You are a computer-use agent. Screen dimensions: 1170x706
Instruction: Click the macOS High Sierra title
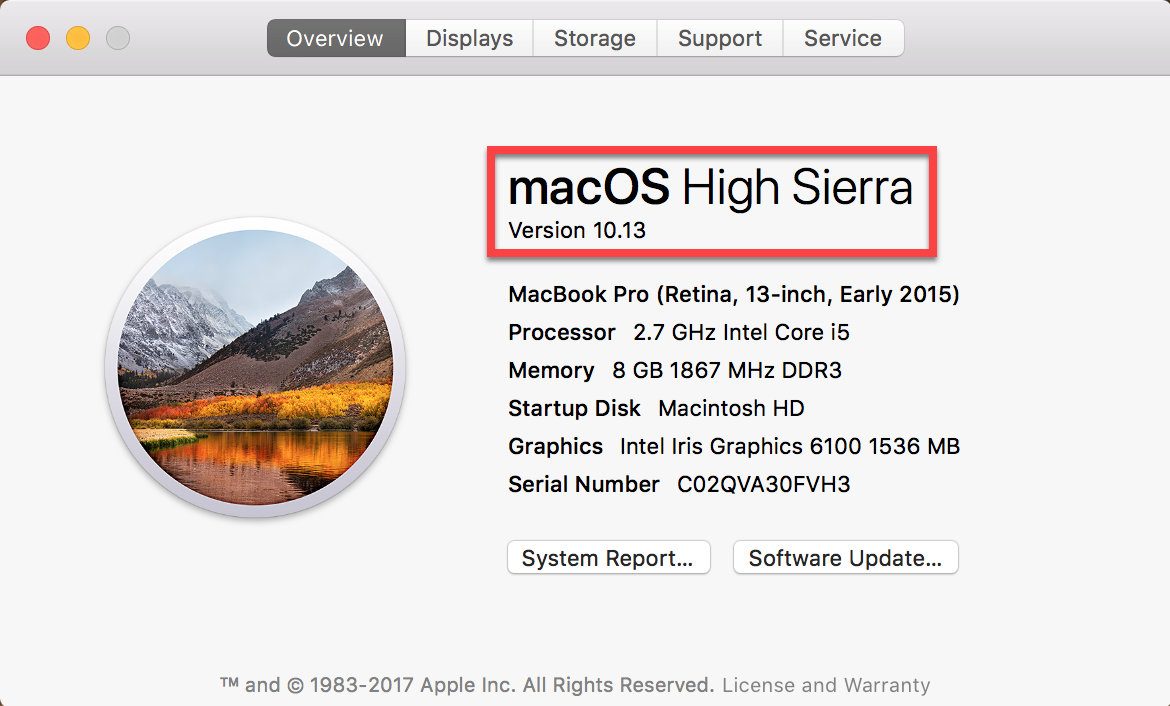pos(710,188)
